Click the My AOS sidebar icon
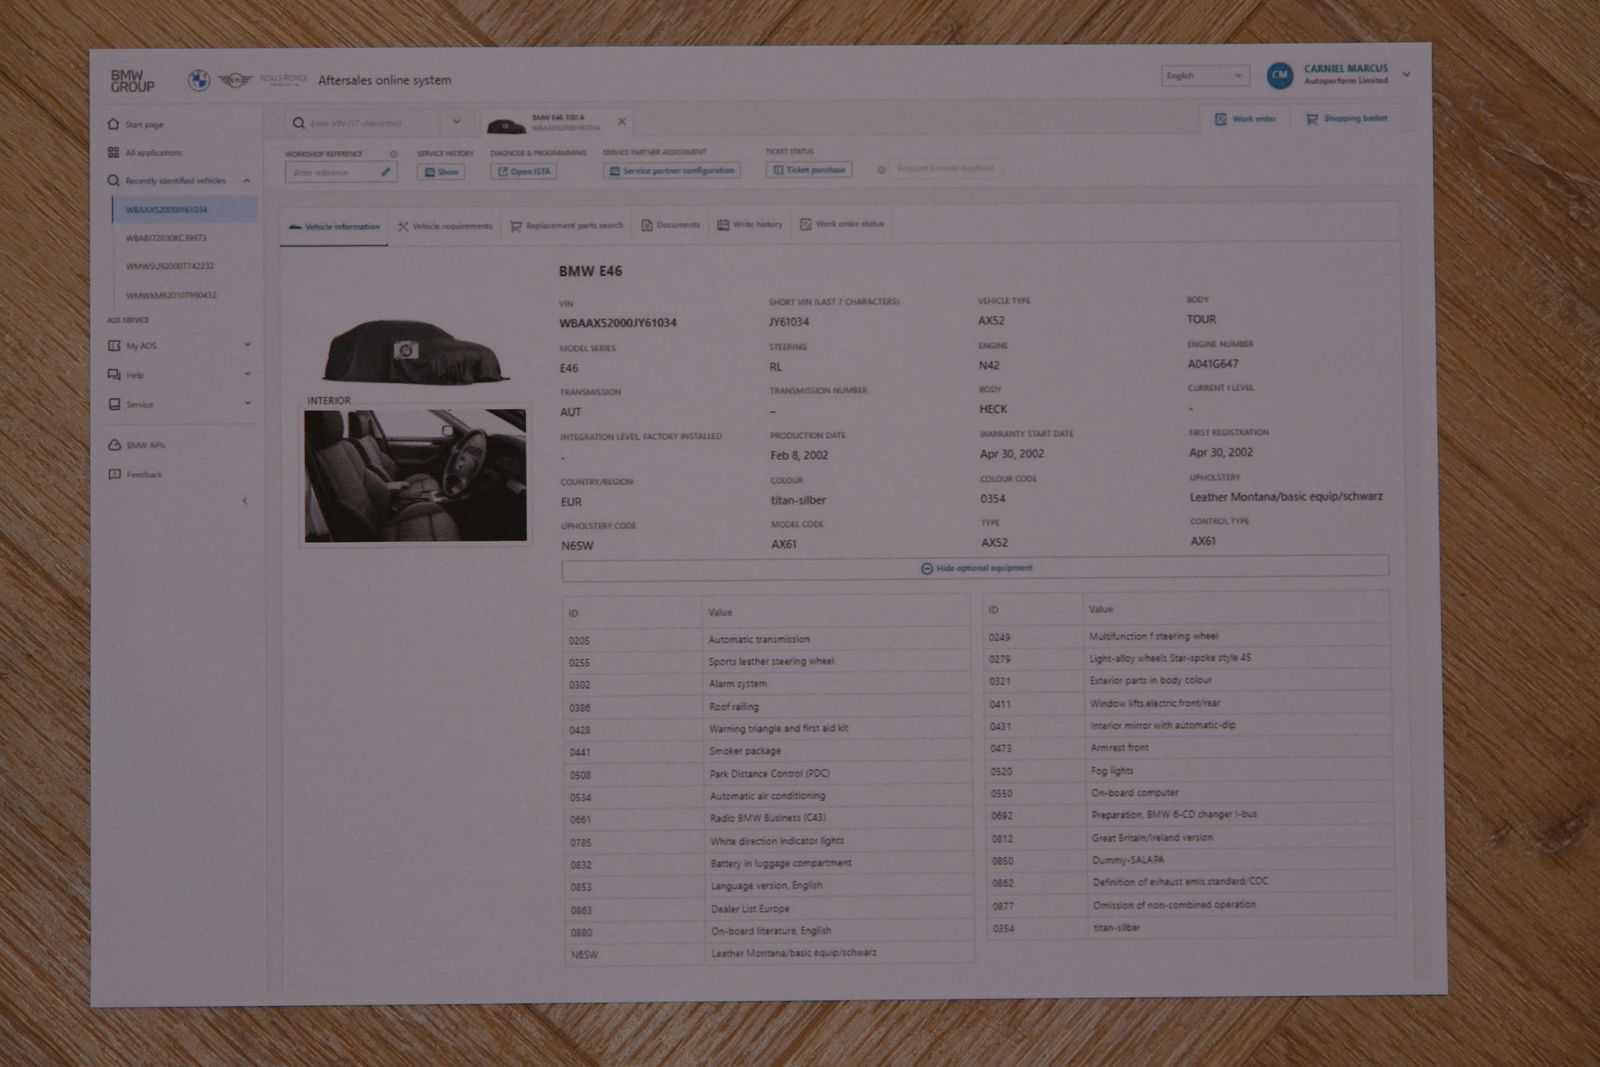Image resolution: width=1600 pixels, height=1067 pixels. [x=114, y=346]
